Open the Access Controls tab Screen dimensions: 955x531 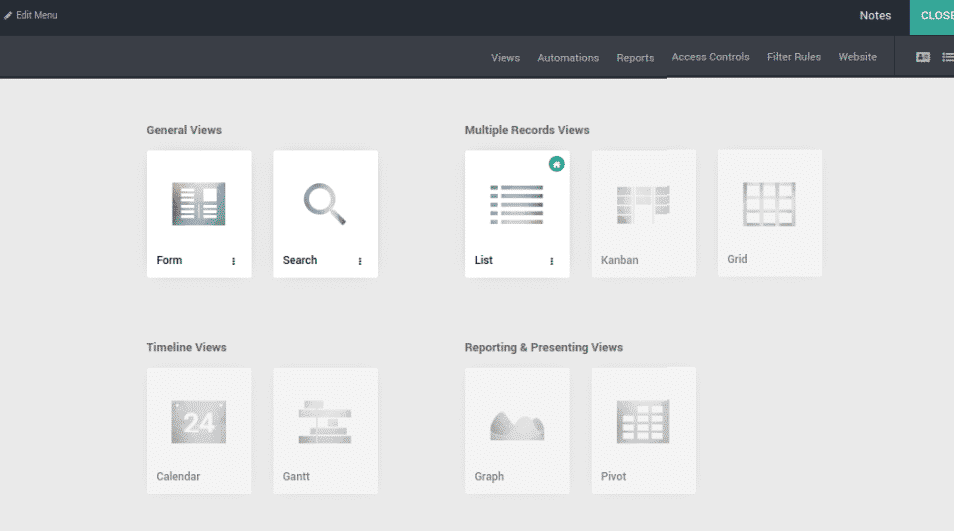point(710,57)
